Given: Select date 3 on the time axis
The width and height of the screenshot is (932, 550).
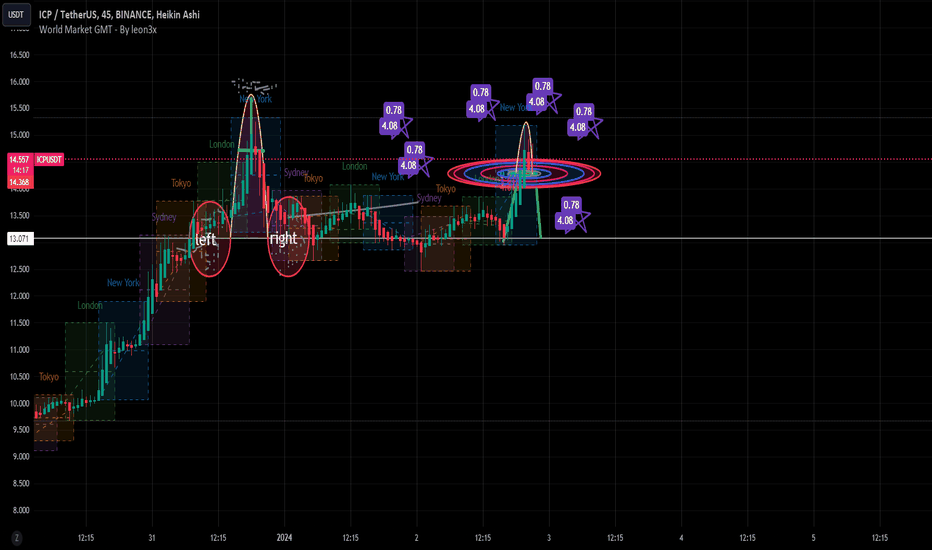Looking at the screenshot, I should coord(549,538).
